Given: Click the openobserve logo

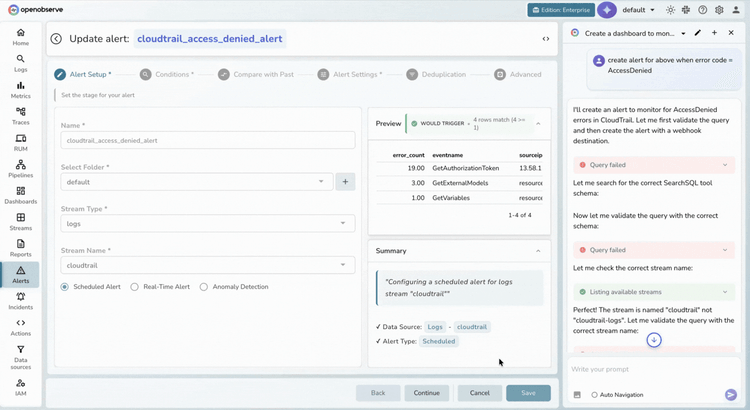Looking at the screenshot, I should pyautogui.click(x=36, y=10).
